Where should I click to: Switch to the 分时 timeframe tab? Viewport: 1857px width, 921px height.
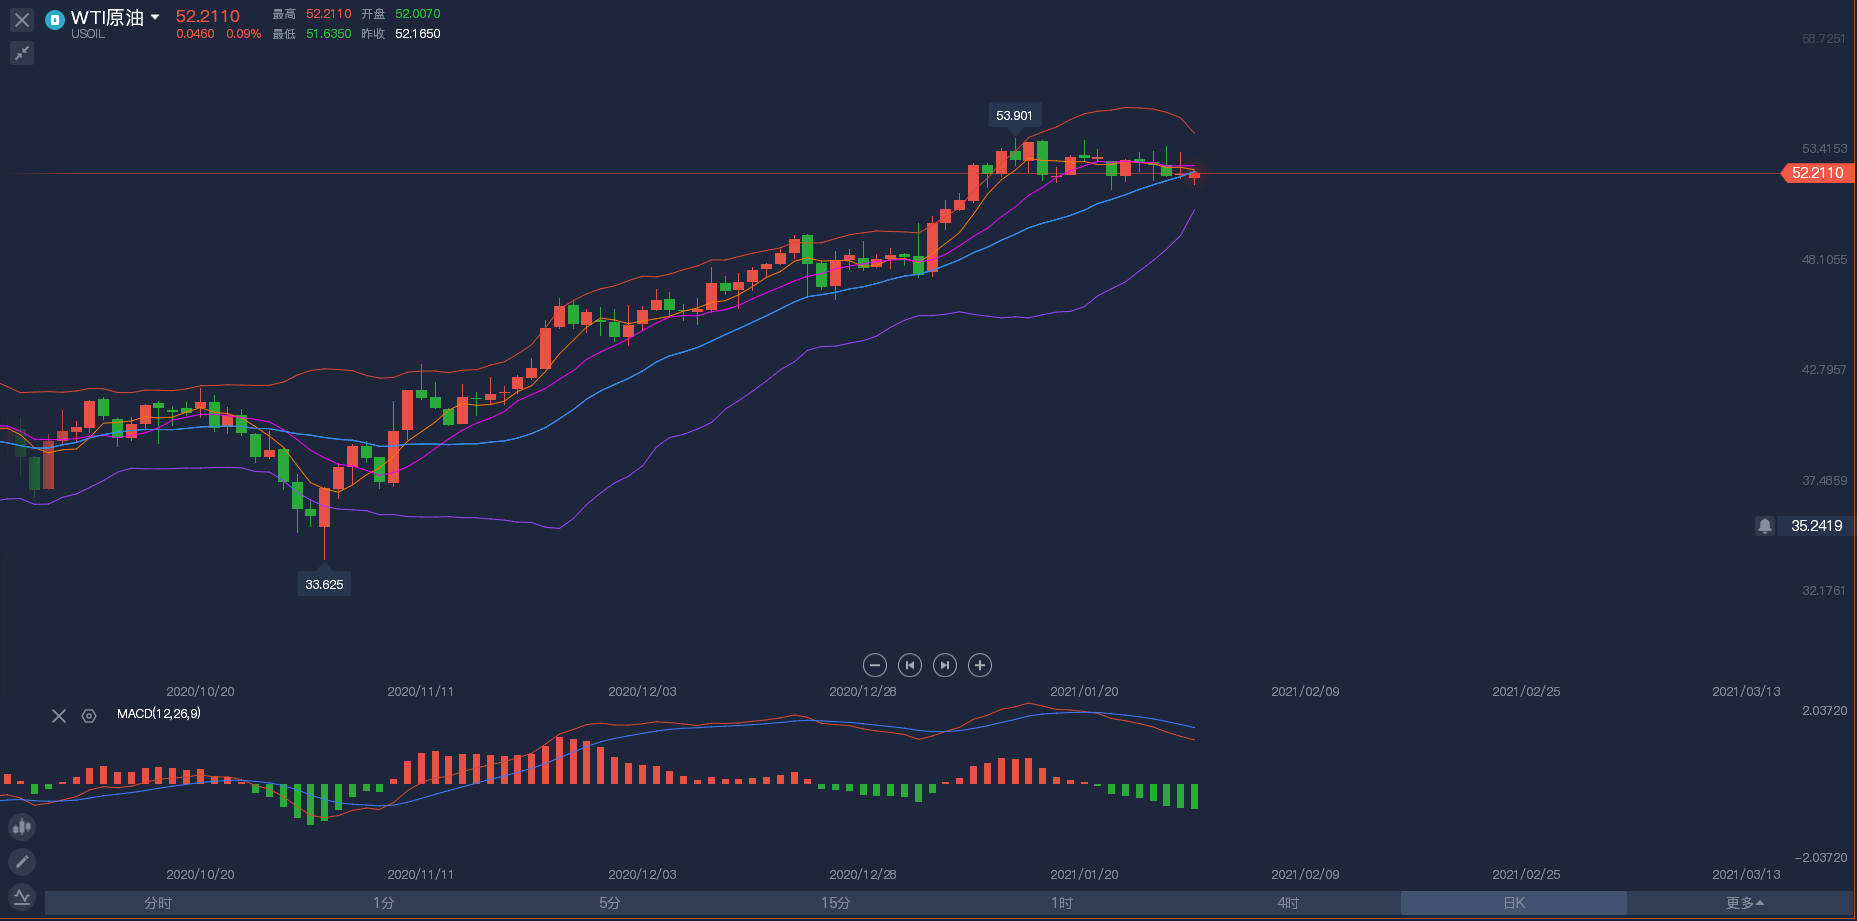158,903
